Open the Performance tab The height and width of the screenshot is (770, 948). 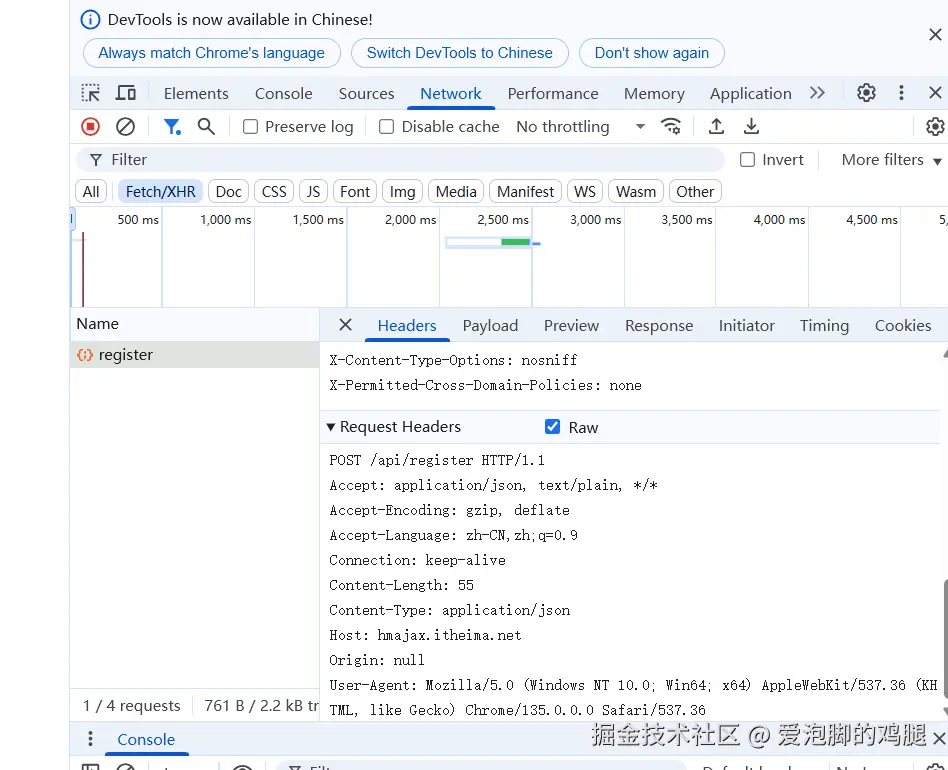tap(553, 94)
